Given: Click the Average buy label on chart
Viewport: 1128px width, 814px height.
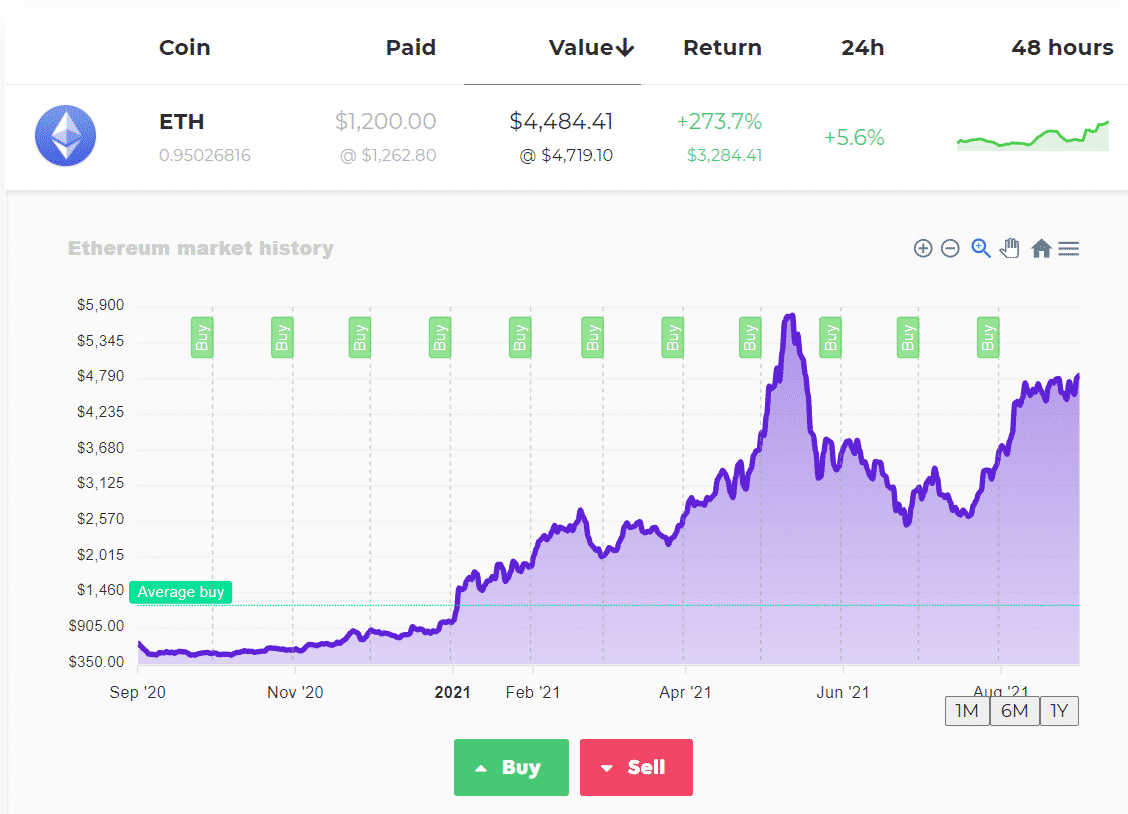Looking at the screenshot, I should (x=180, y=592).
